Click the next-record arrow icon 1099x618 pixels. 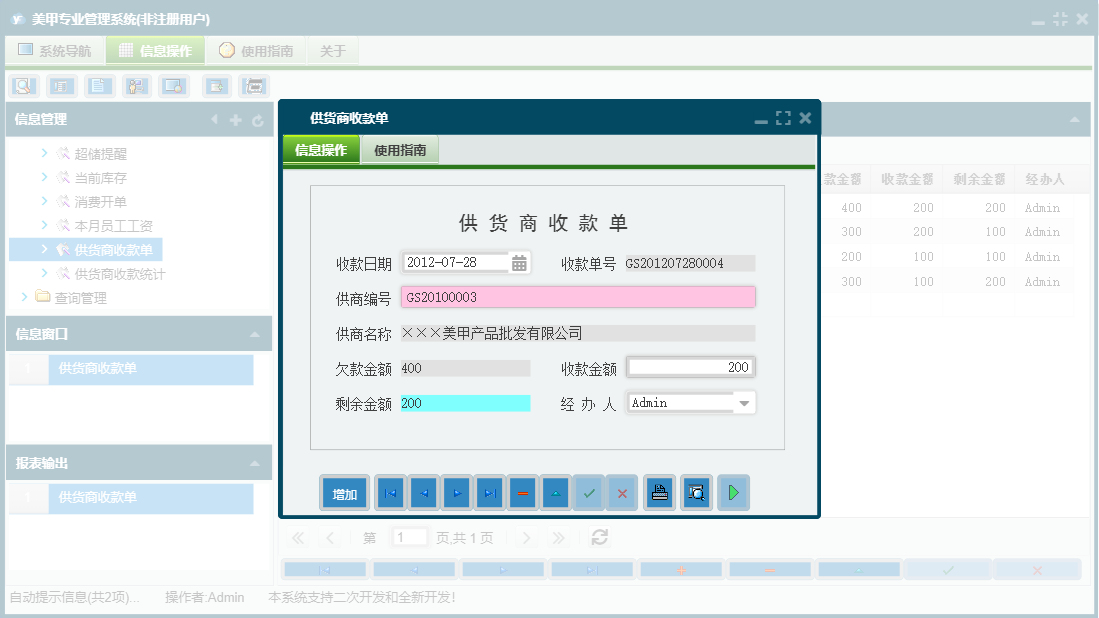pos(455,492)
